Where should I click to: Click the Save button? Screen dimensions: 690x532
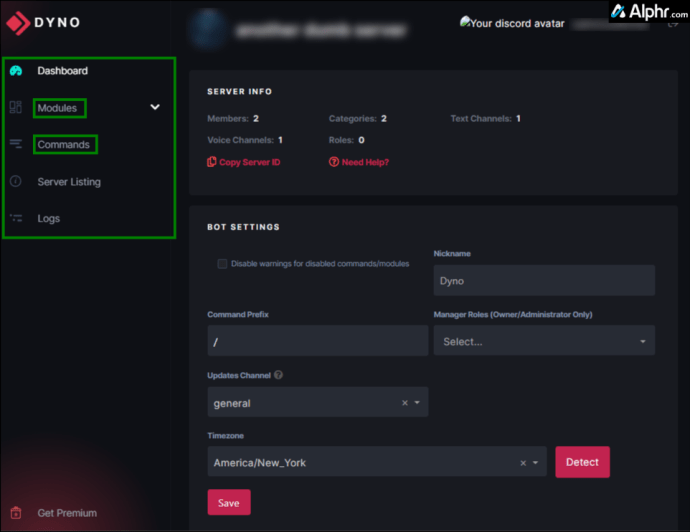229,503
